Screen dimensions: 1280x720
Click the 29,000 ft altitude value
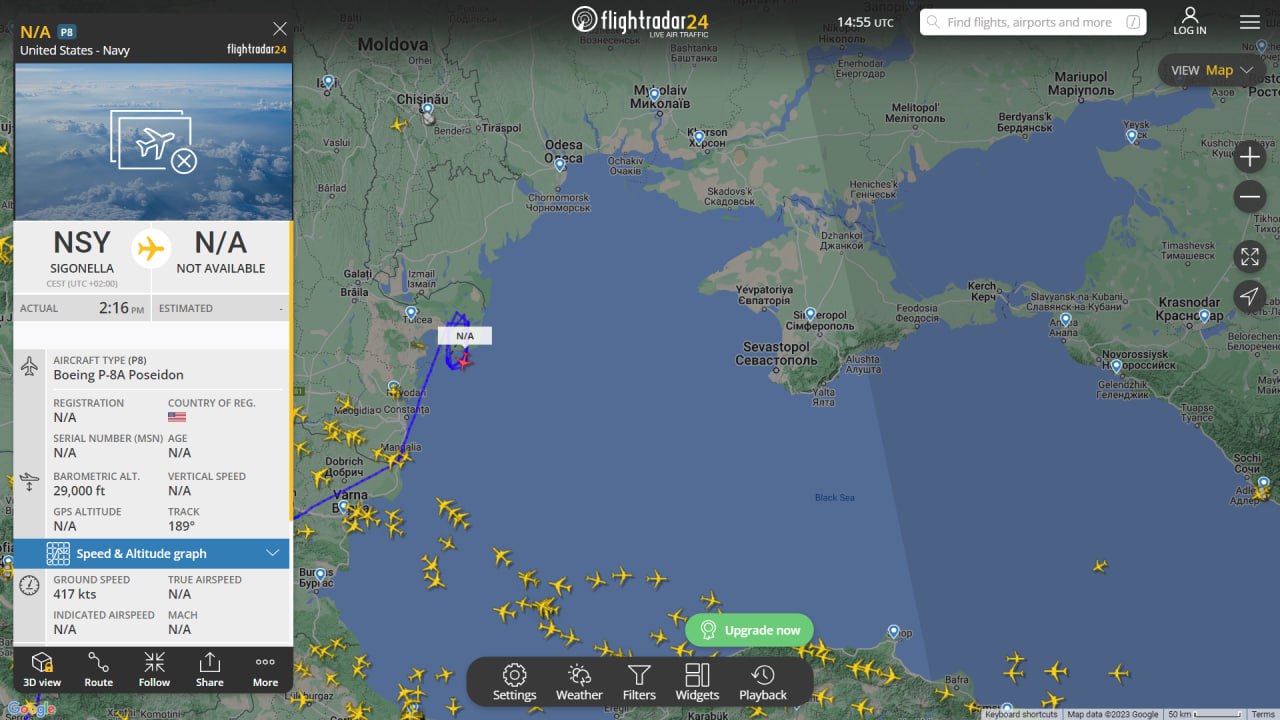[x=79, y=491]
